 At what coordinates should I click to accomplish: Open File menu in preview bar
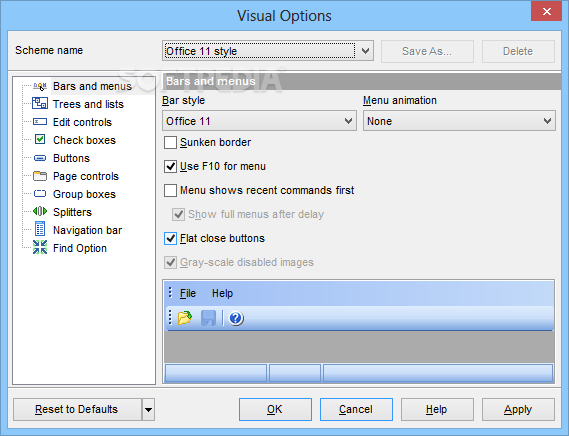pyautogui.click(x=188, y=293)
